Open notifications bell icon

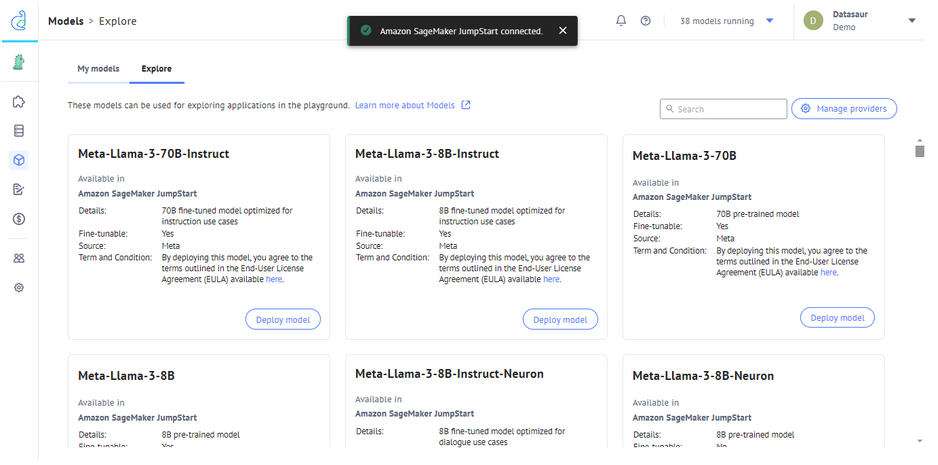pyautogui.click(x=621, y=21)
